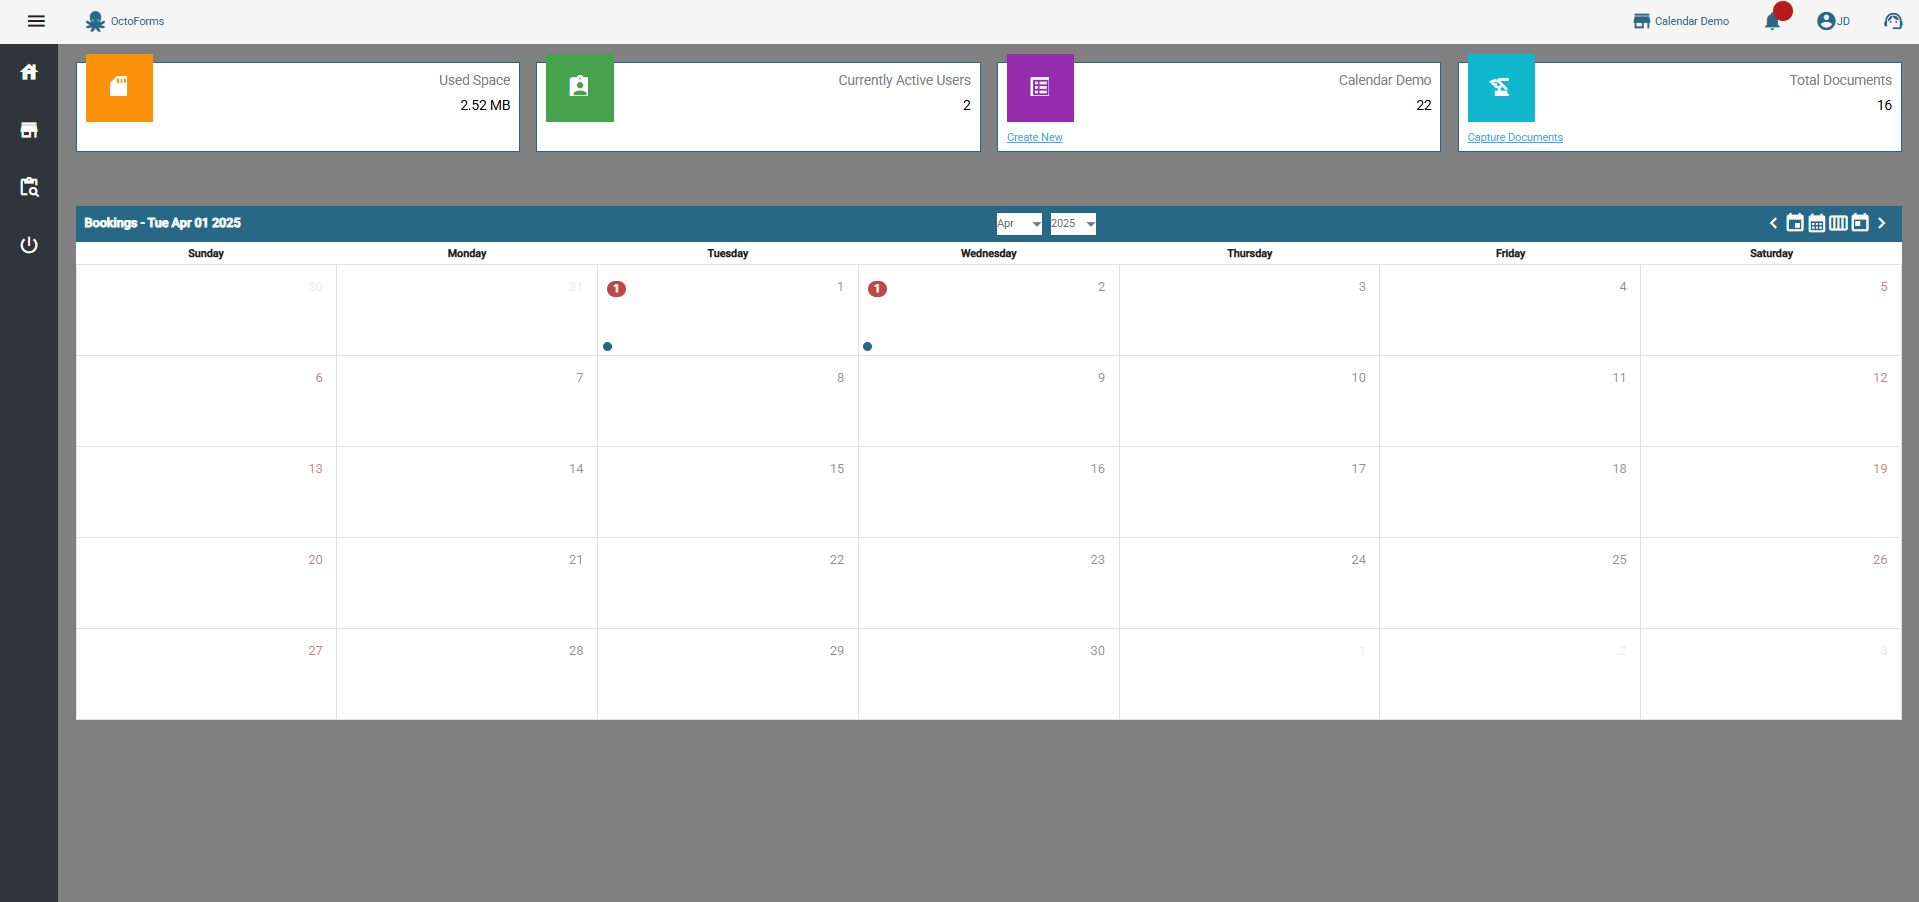Select Thursday April 10 cell
The height and width of the screenshot is (902, 1919).
coord(1249,401)
